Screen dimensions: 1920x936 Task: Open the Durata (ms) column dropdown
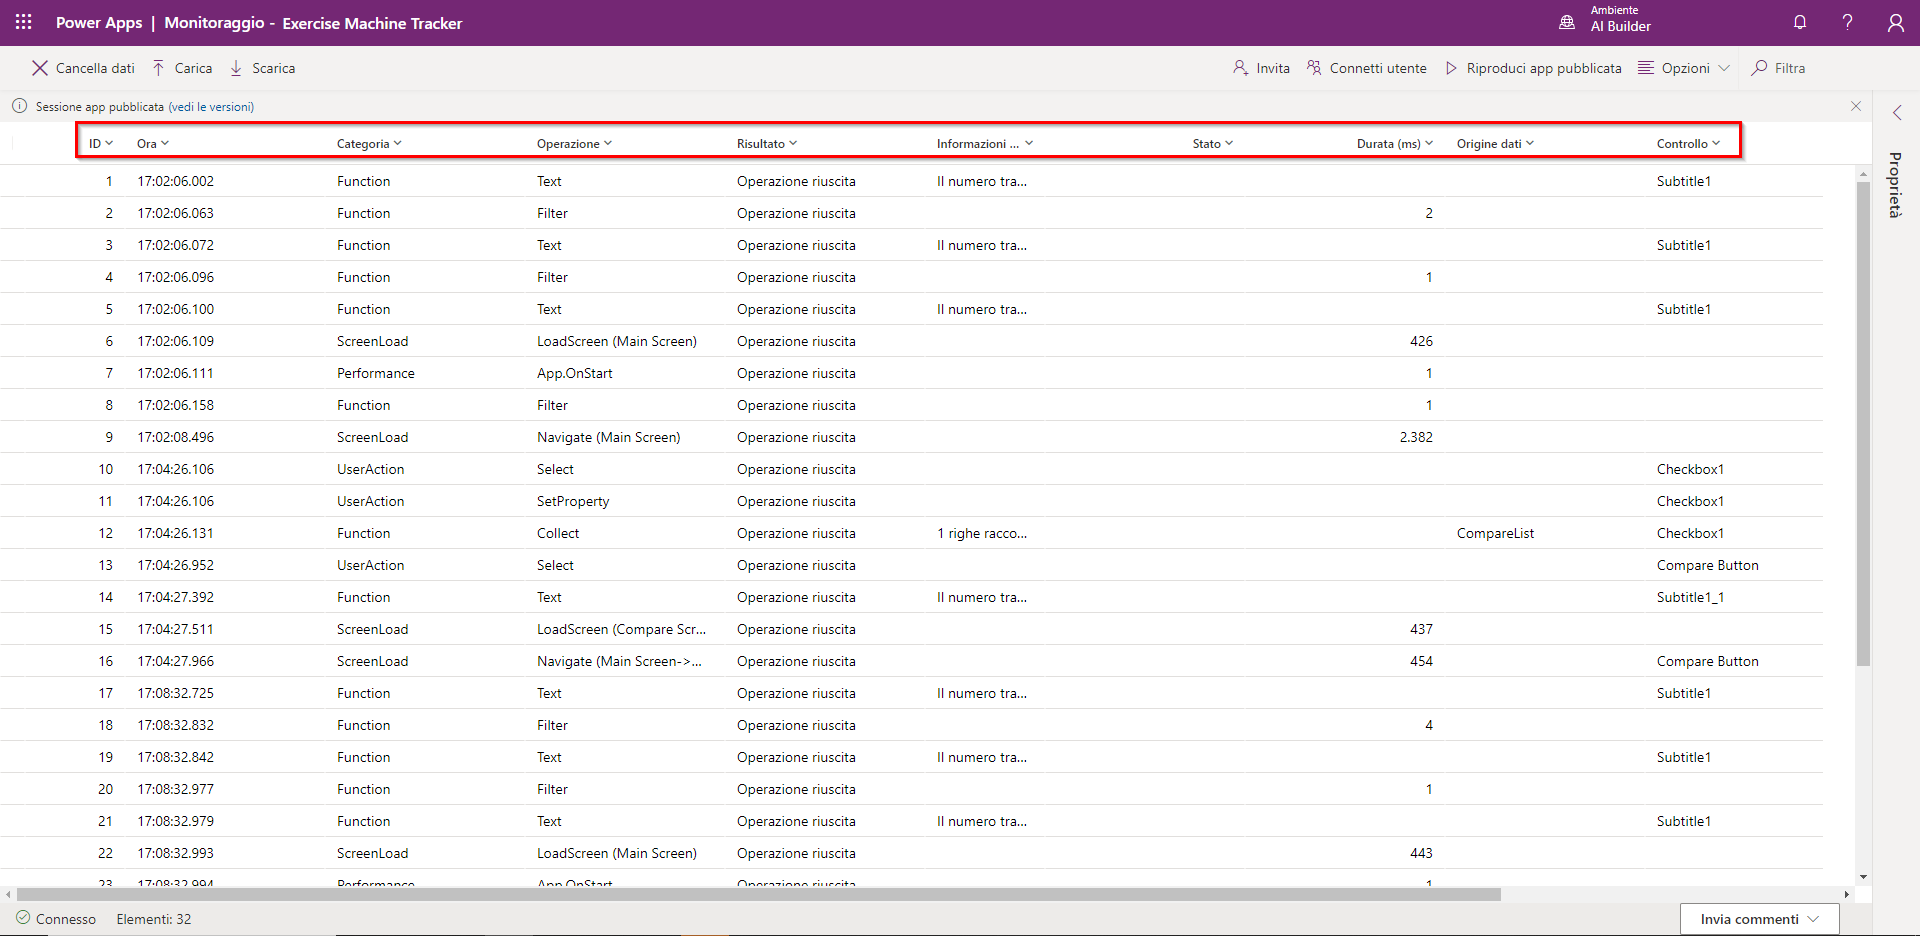(1394, 144)
